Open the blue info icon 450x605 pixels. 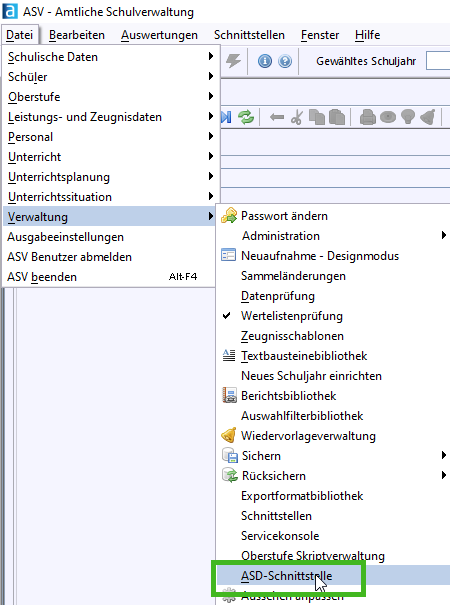[265, 61]
